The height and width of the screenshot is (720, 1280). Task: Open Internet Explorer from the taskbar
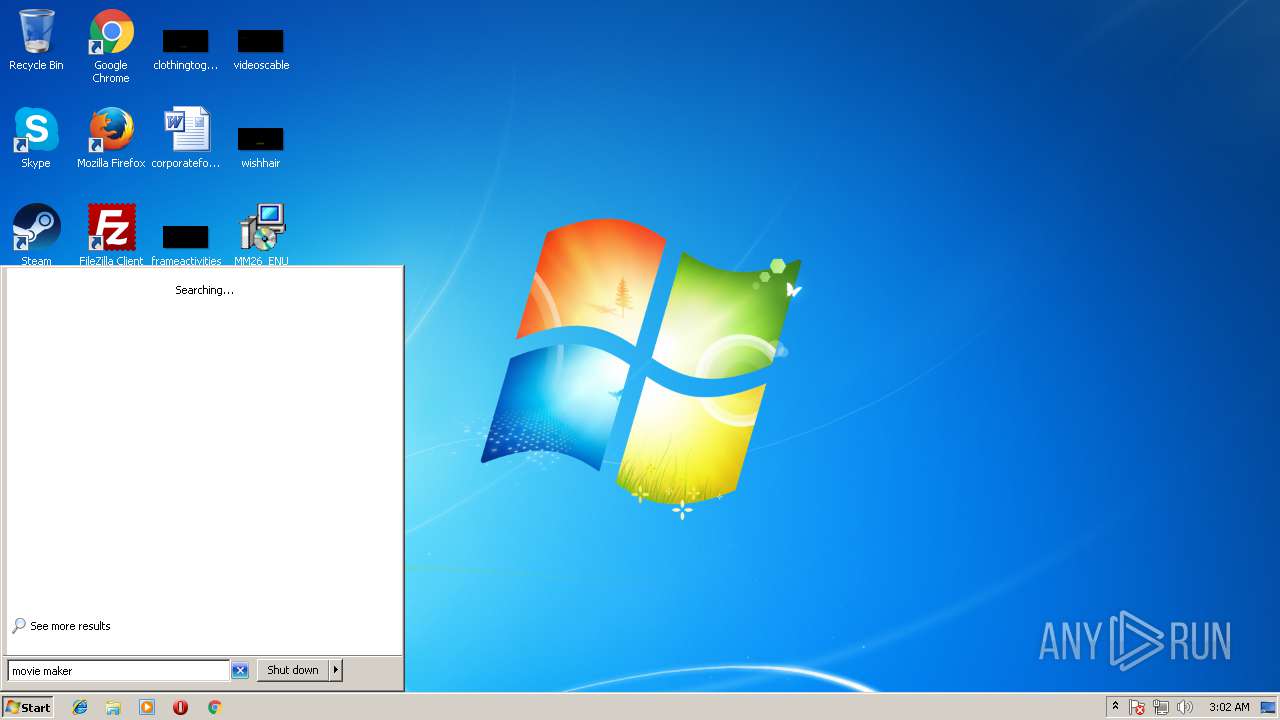pyautogui.click(x=80, y=707)
